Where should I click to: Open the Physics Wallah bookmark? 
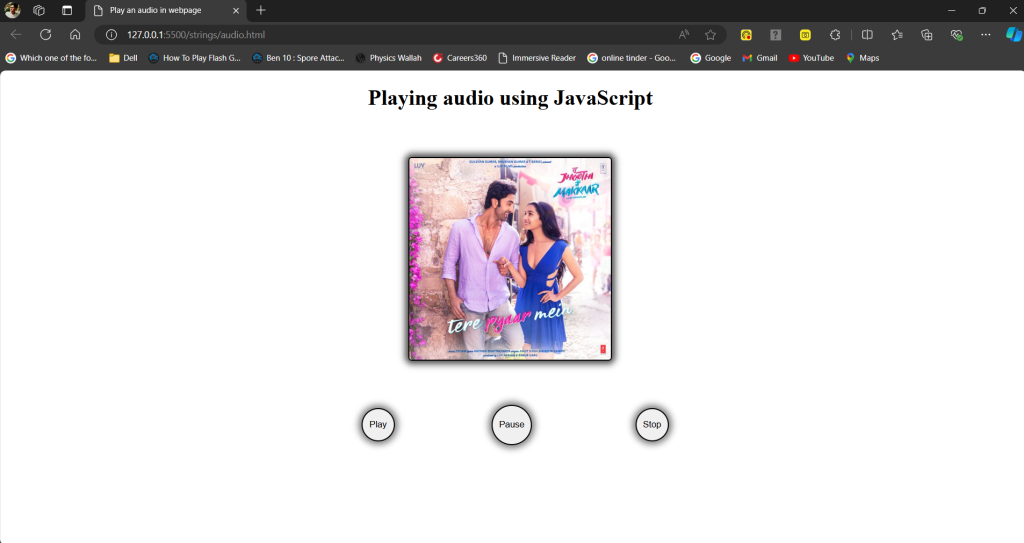(389, 58)
